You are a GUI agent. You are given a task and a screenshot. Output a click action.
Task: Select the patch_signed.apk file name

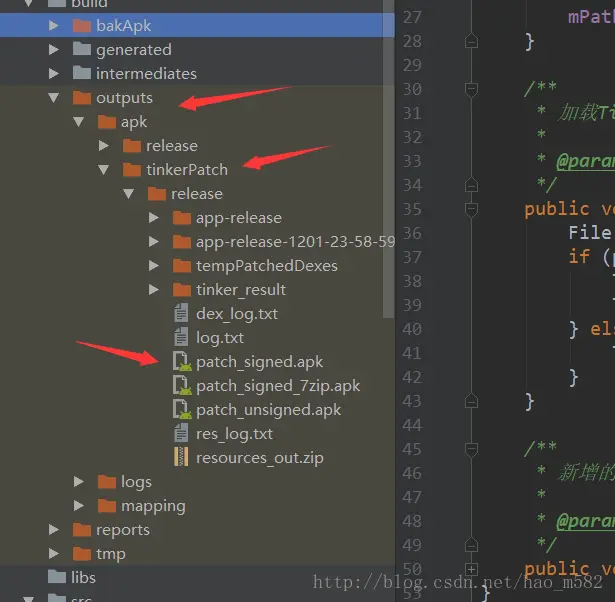[260, 362]
